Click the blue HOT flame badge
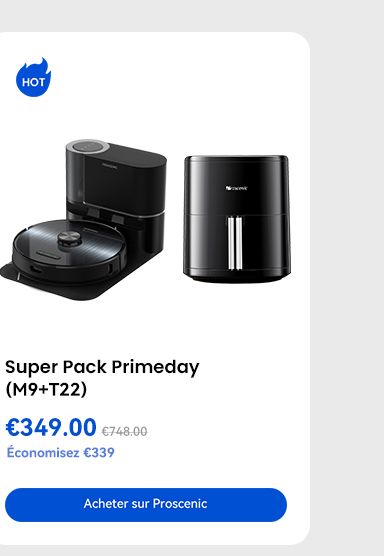Screen dimensions: 384x556 pyautogui.click(x=33, y=78)
